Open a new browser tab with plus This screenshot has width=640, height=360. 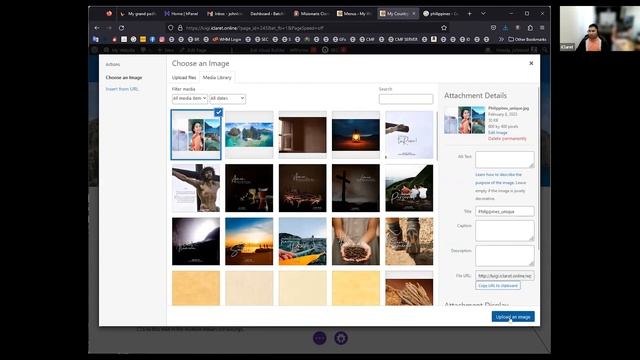tap(469, 13)
